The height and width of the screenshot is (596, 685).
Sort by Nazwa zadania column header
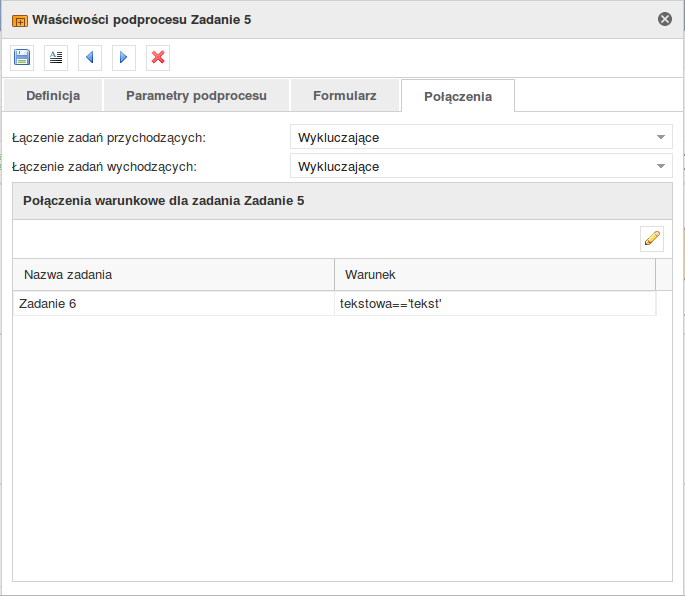coord(173,275)
